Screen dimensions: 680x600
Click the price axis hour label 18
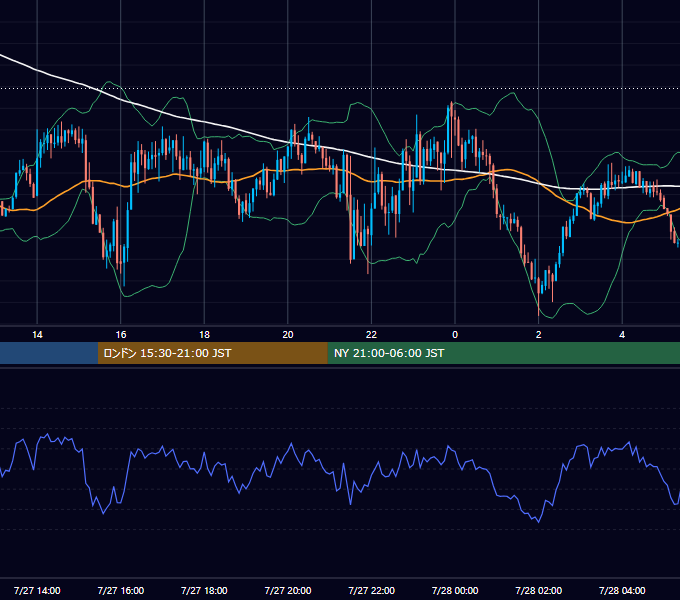204,335
